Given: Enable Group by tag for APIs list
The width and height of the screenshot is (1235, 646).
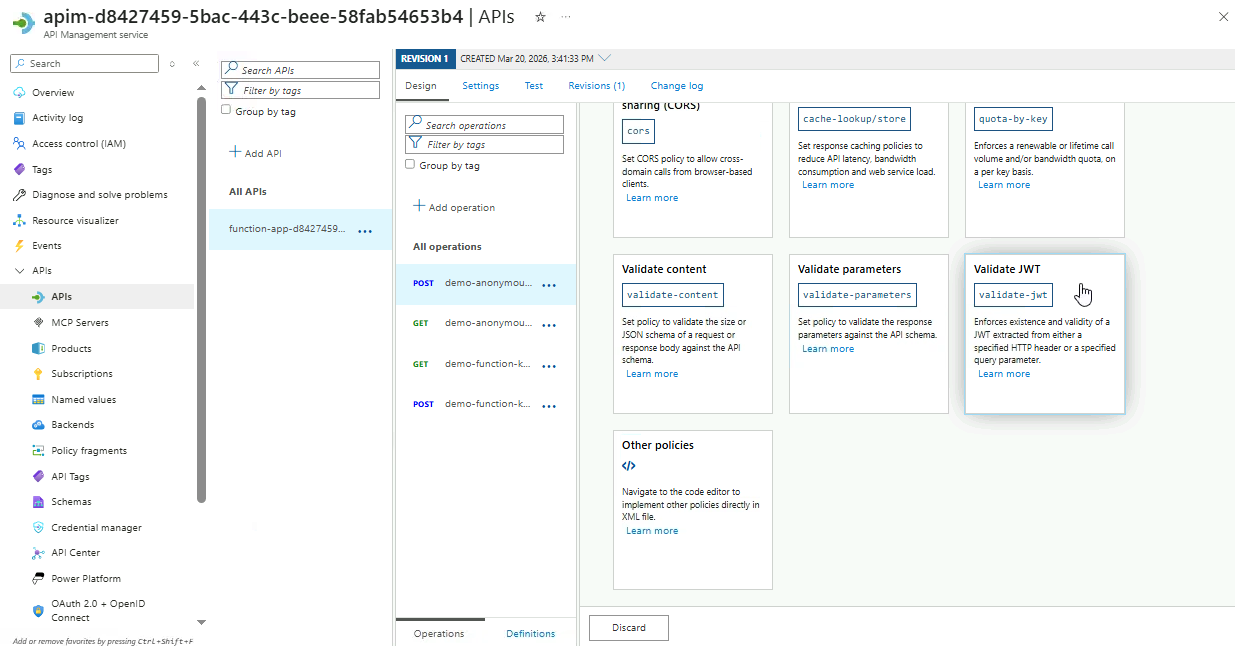Looking at the screenshot, I should (x=226, y=111).
